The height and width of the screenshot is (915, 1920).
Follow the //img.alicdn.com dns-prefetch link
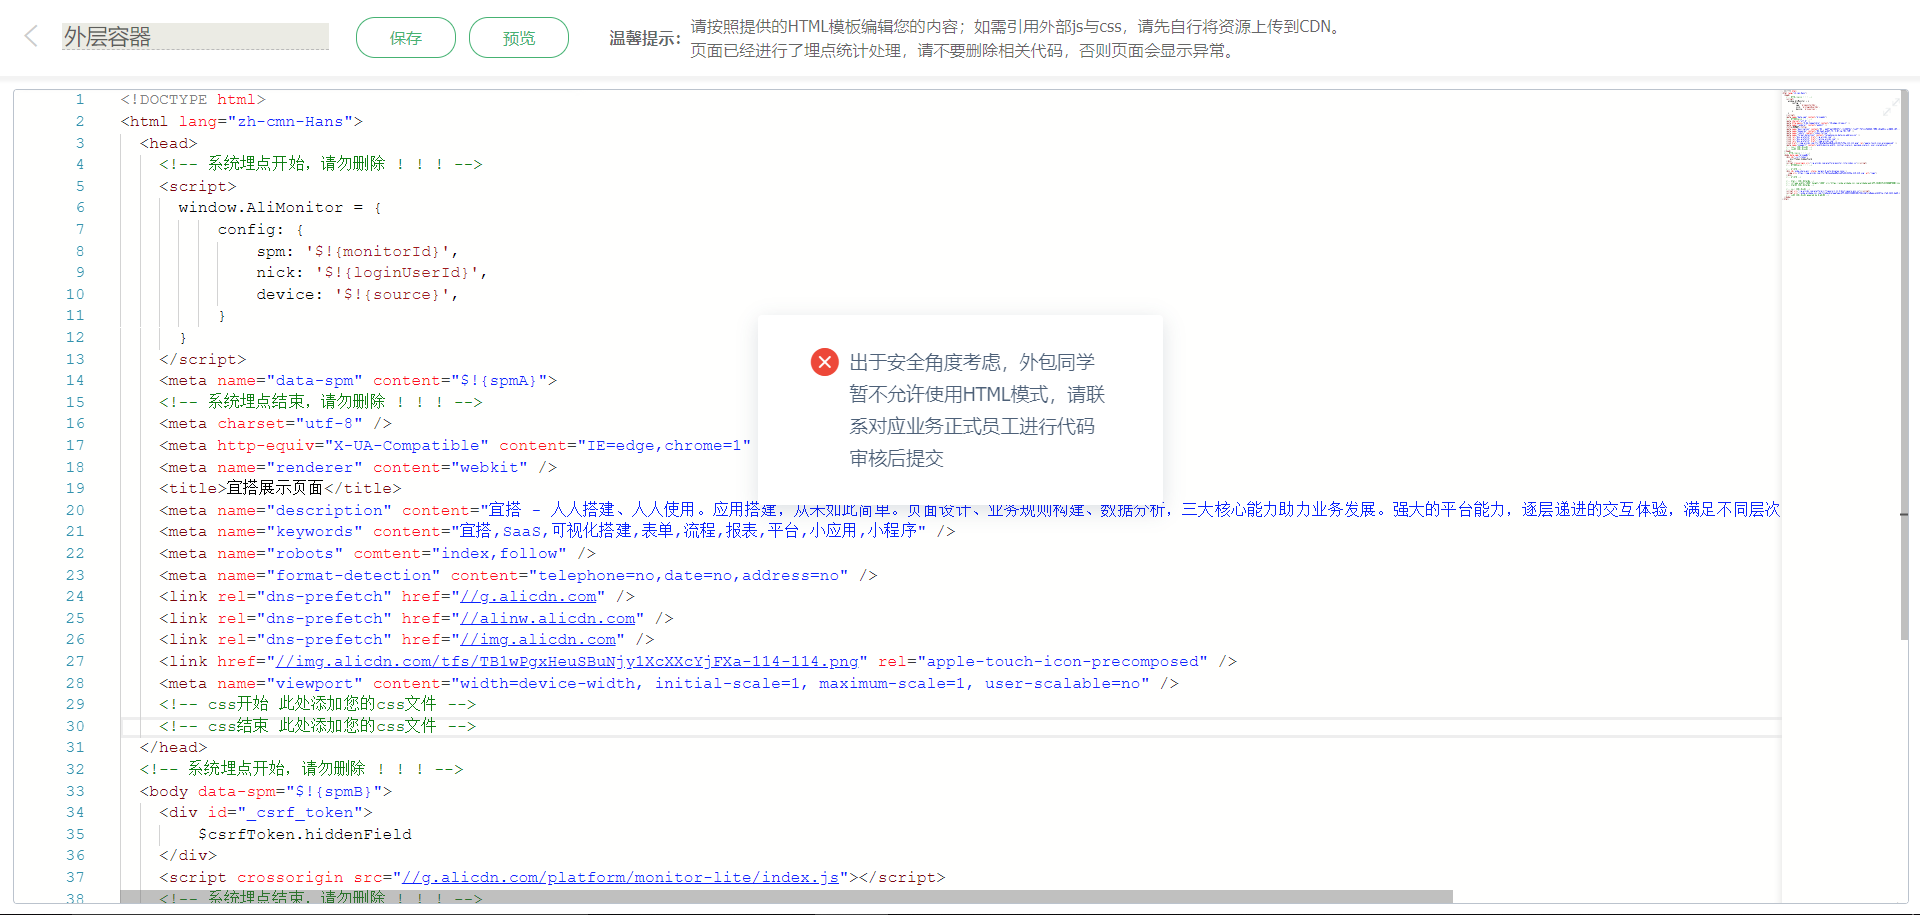pos(538,640)
